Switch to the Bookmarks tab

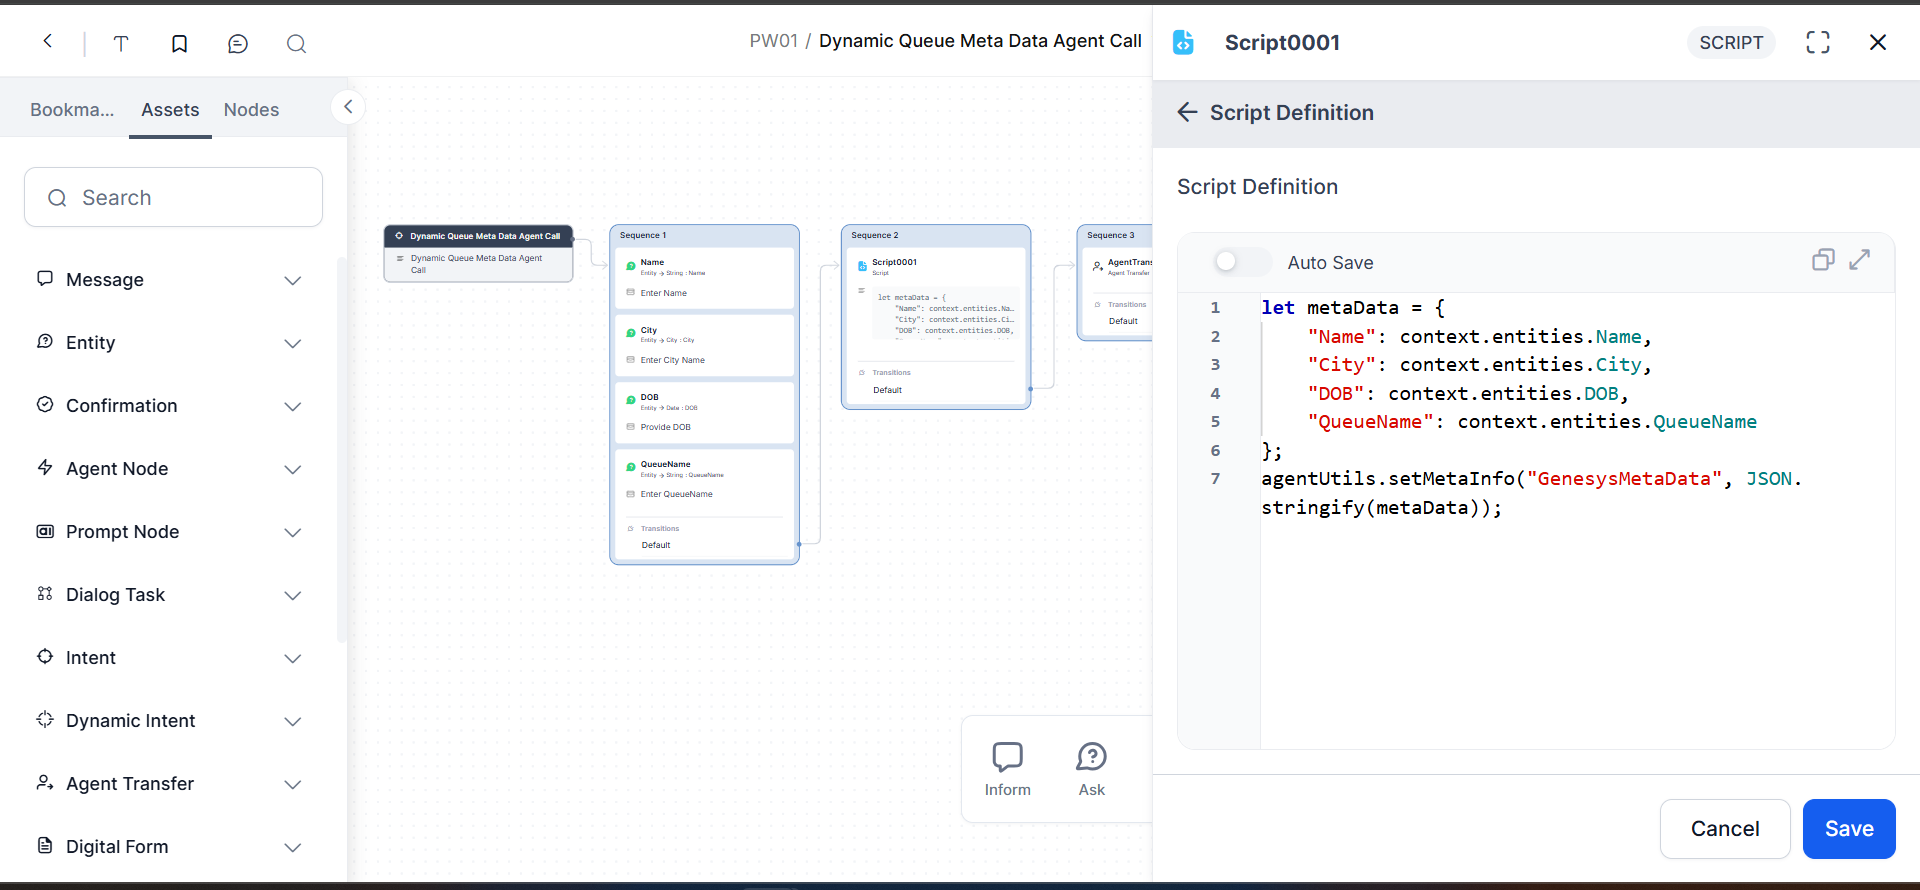point(72,110)
